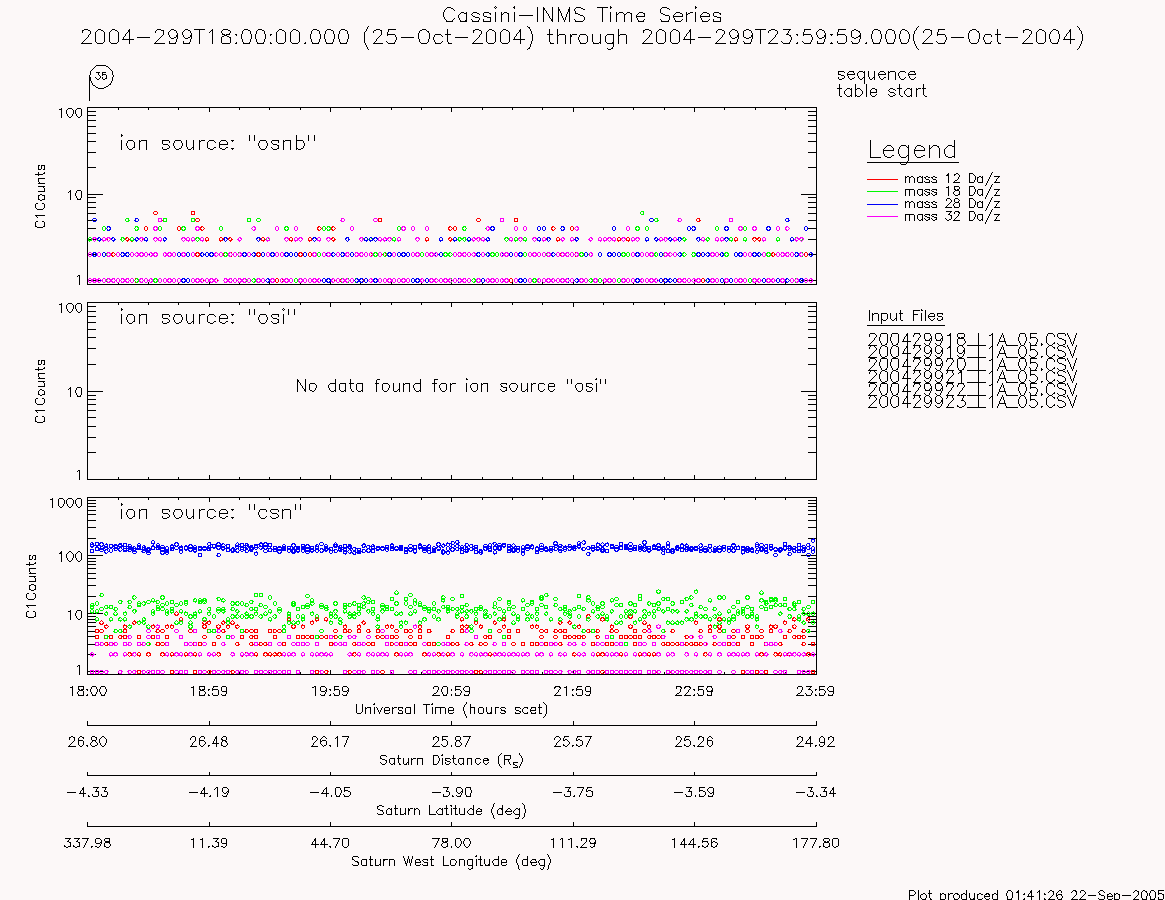Click the 'ion source: "csn"' panel label
The image size is (1165, 900).
tap(211, 512)
